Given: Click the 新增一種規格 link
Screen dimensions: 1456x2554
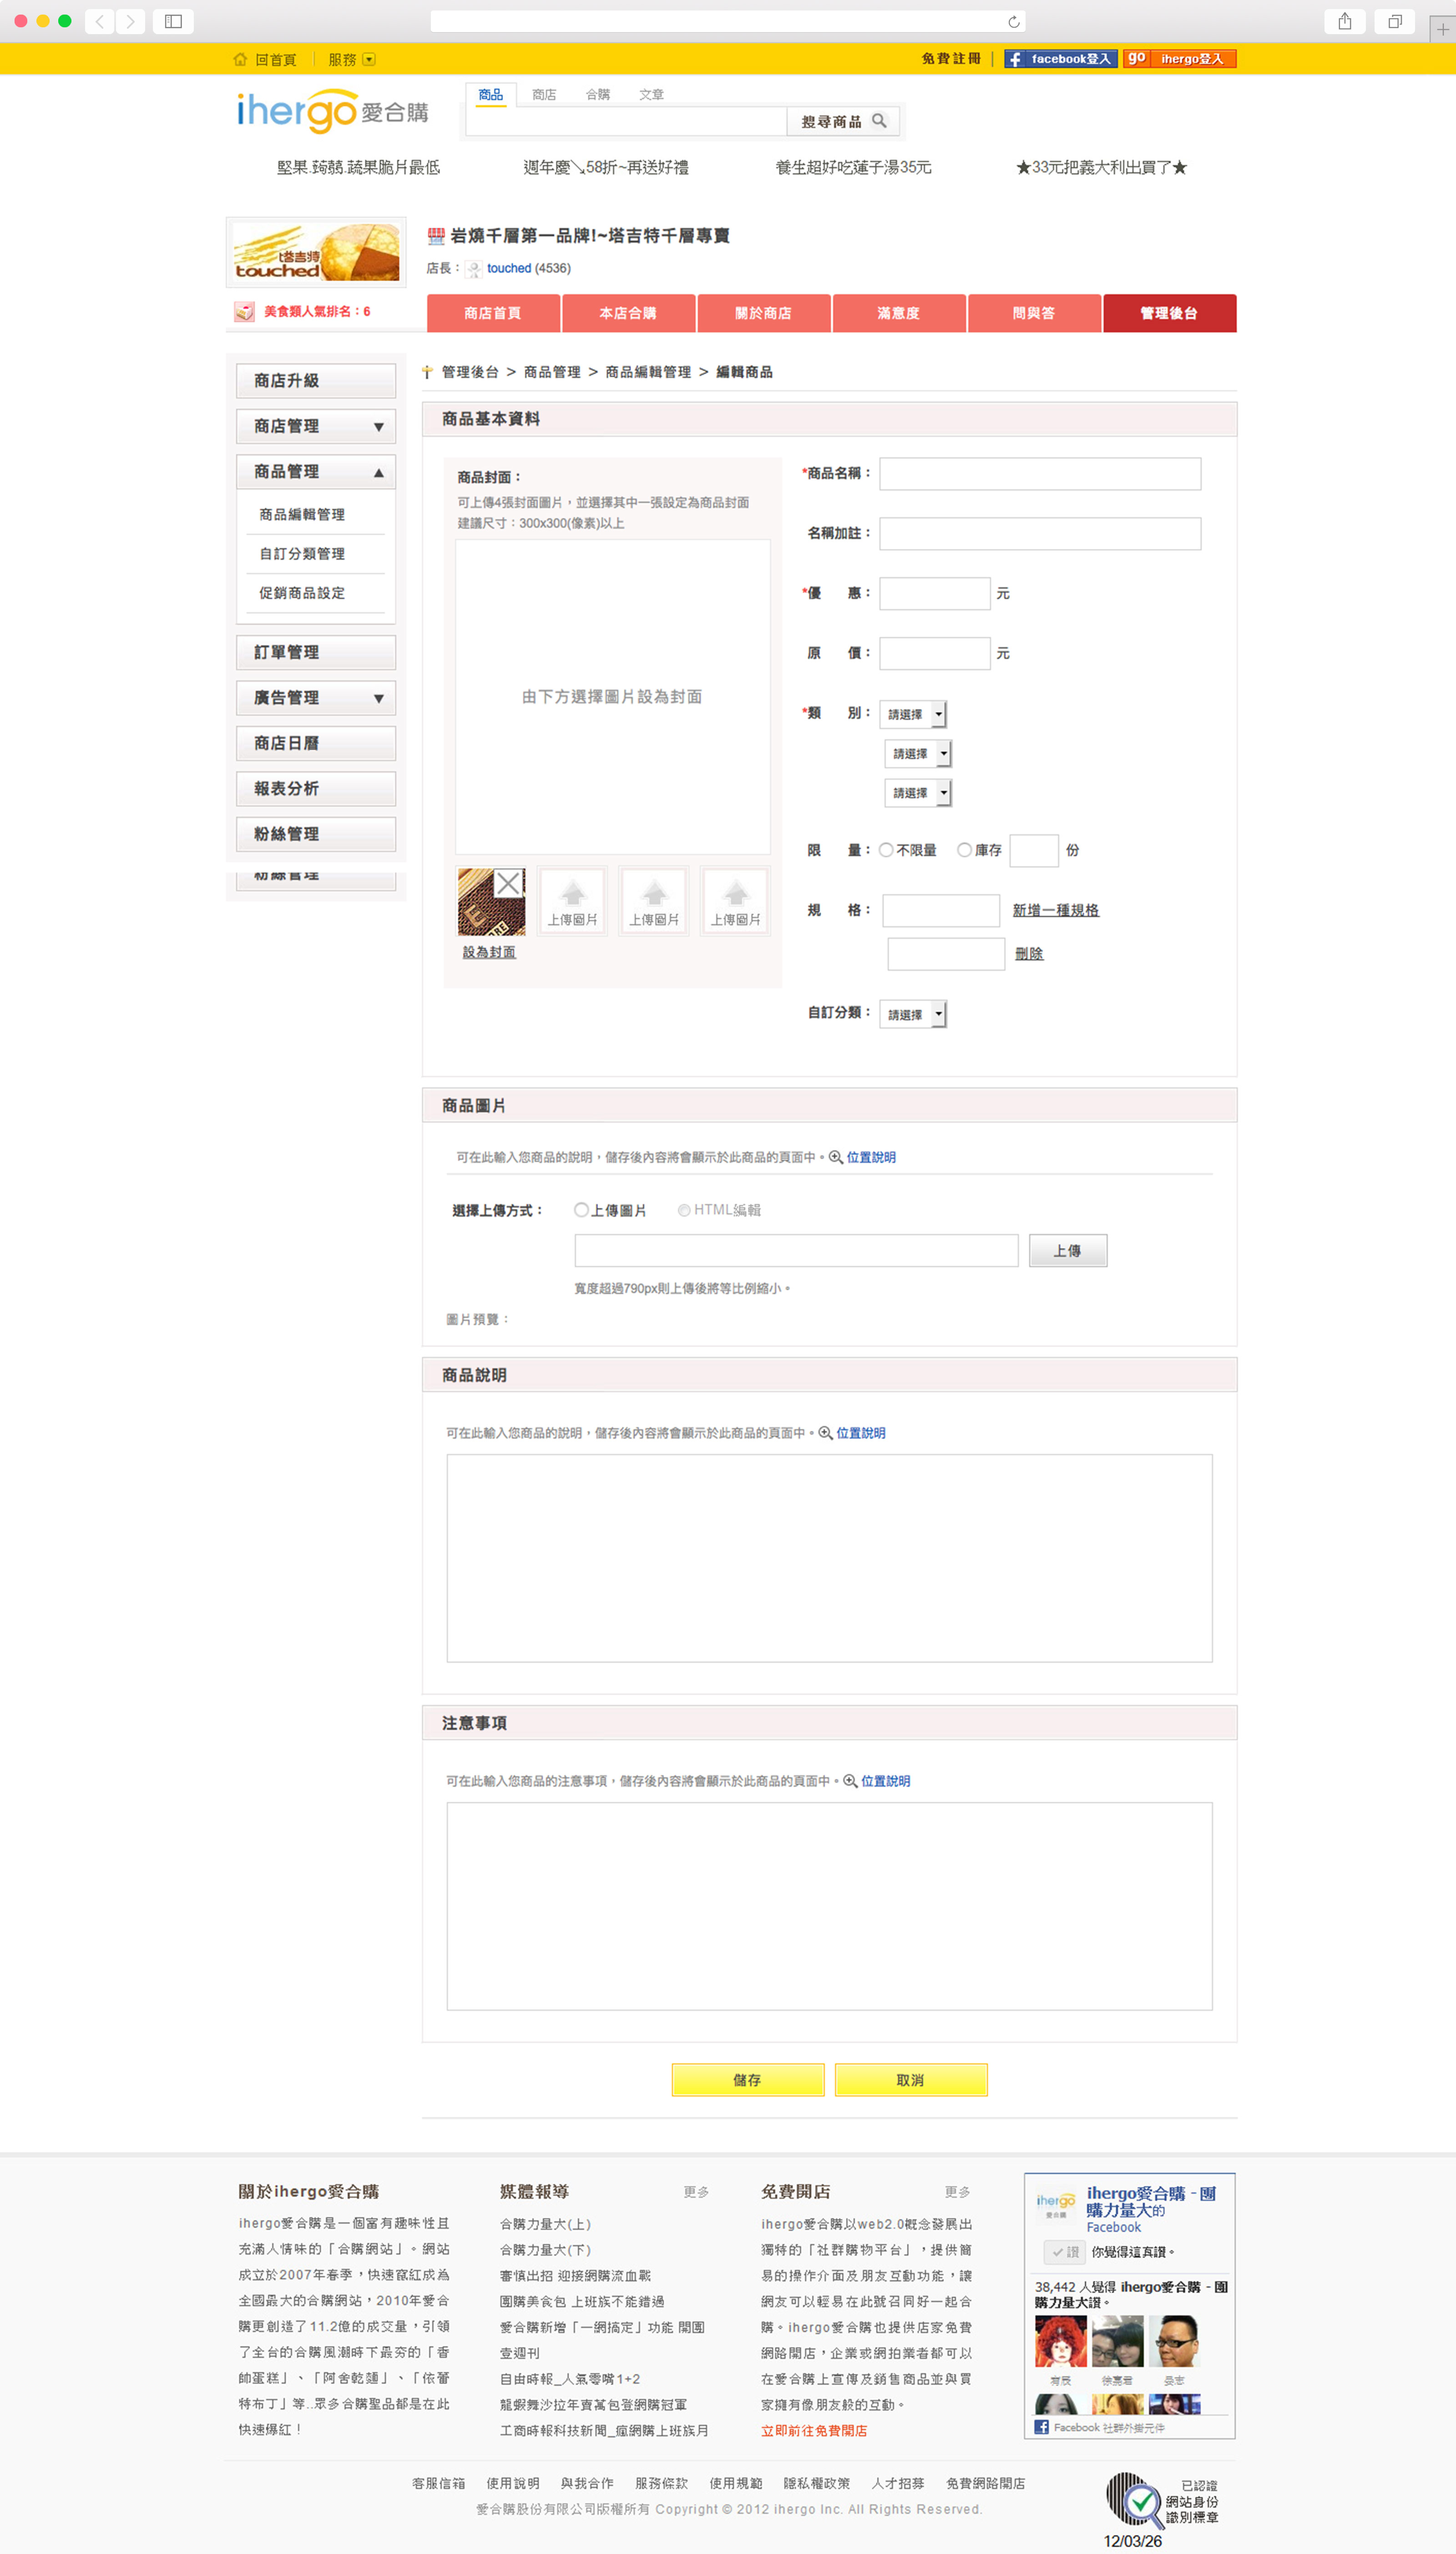Looking at the screenshot, I should coord(1055,910).
